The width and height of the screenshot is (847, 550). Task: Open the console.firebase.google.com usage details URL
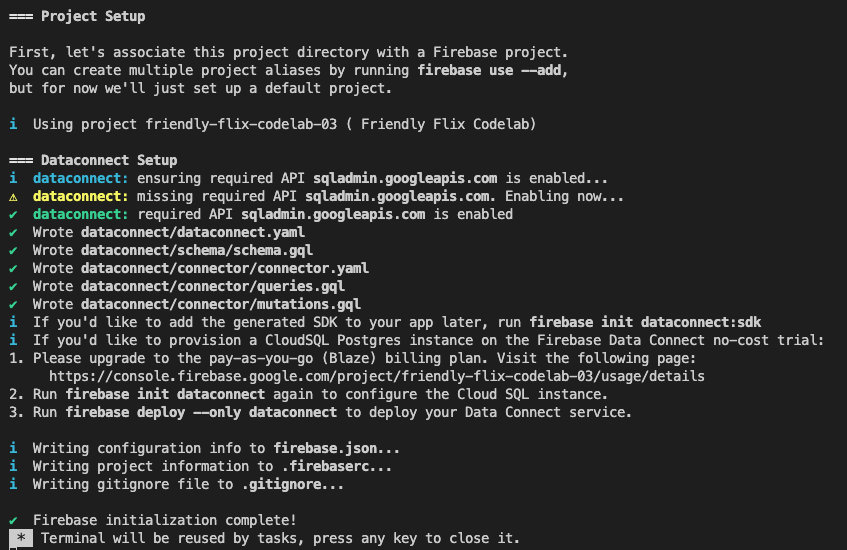point(376,376)
